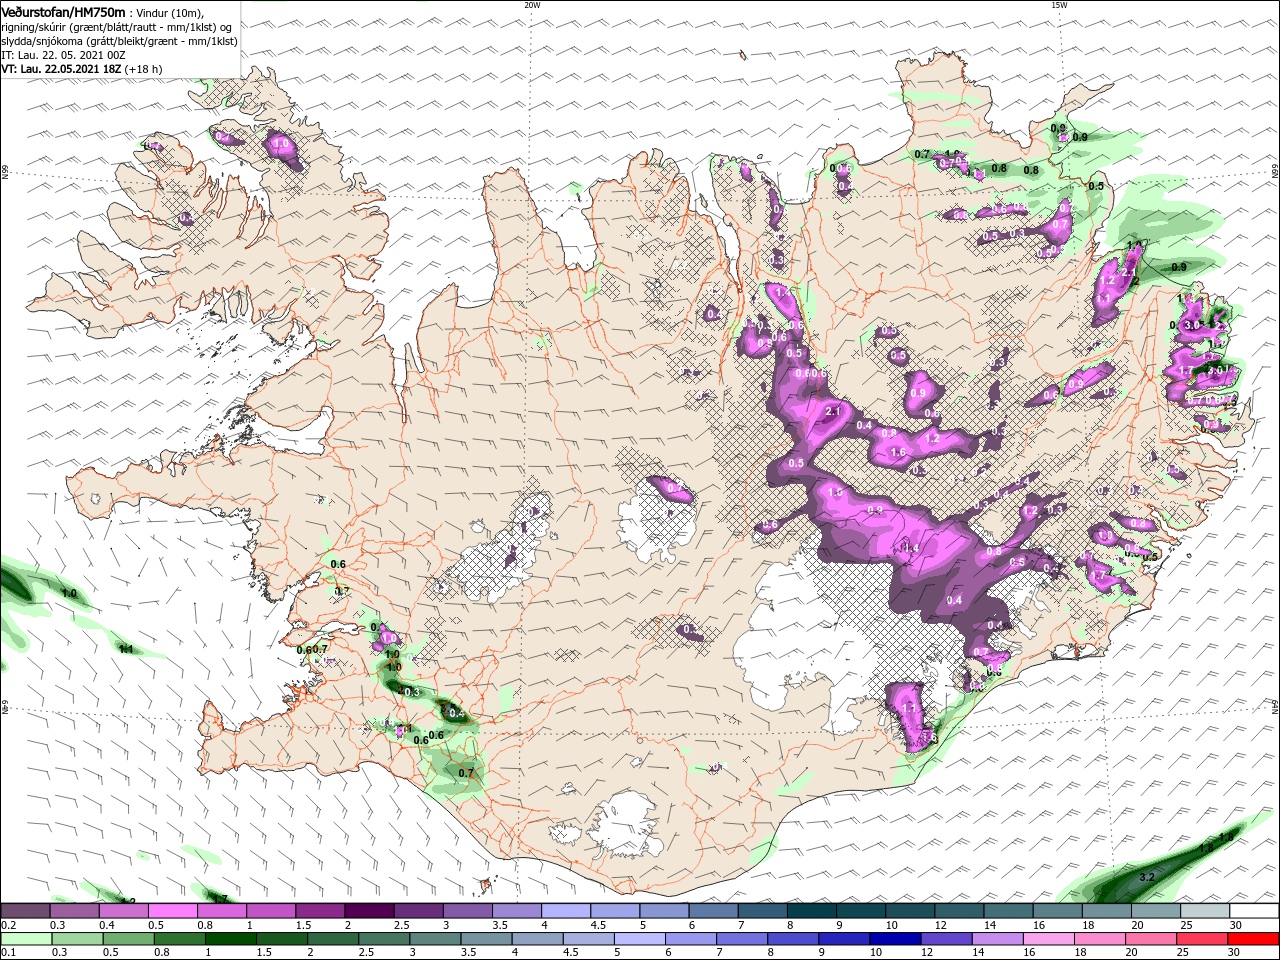Pick the deep blue 10–12 rain swatch
This screenshot has height=960, width=1280.
coord(894,939)
